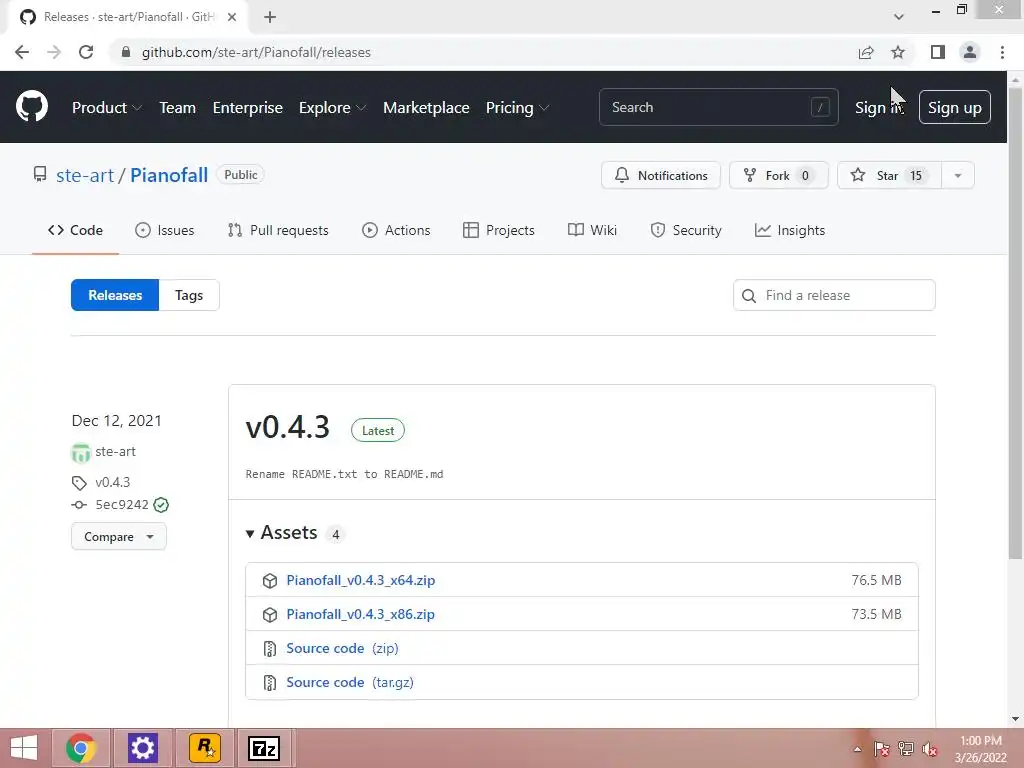Viewport: 1024px width, 768px height.
Task: Close the Releases GitHub tab
Action: (232, 17)
